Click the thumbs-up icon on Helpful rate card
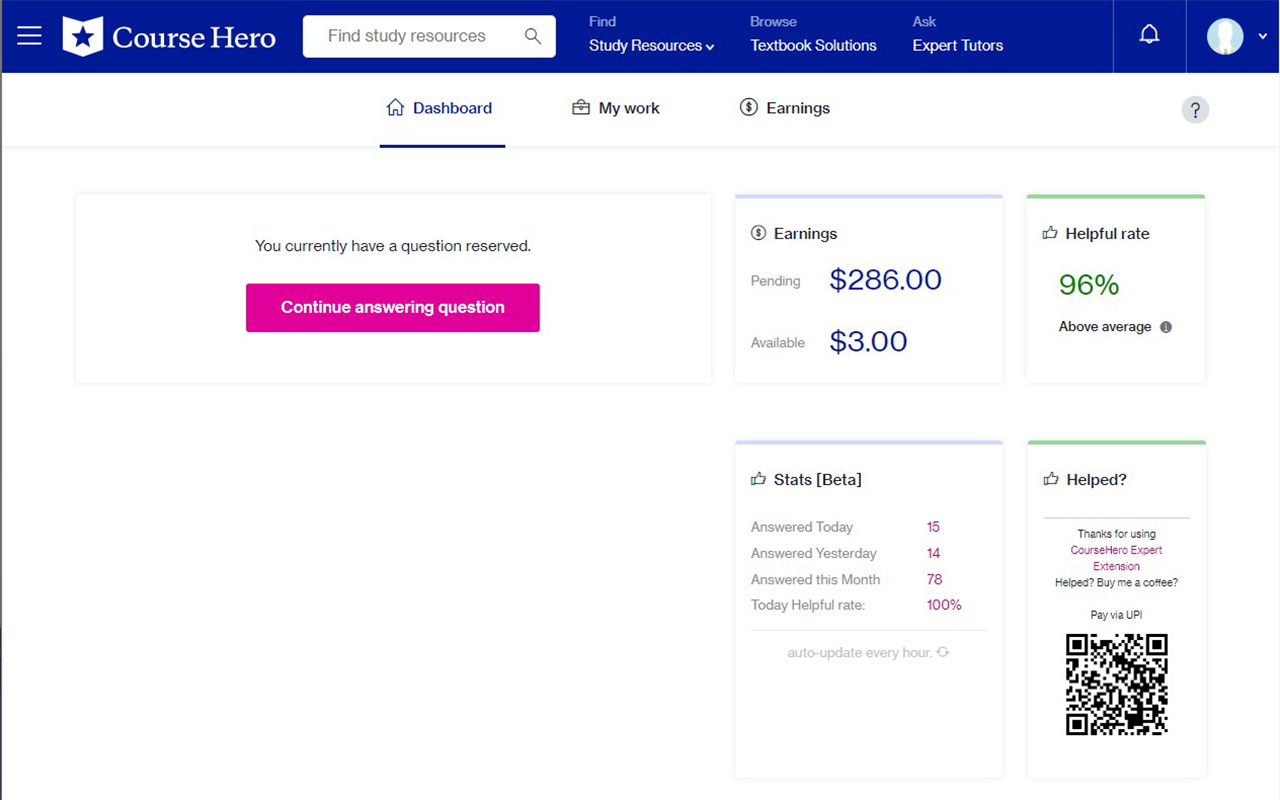This screenshot has width=1280, height=800. [1049, 233]
